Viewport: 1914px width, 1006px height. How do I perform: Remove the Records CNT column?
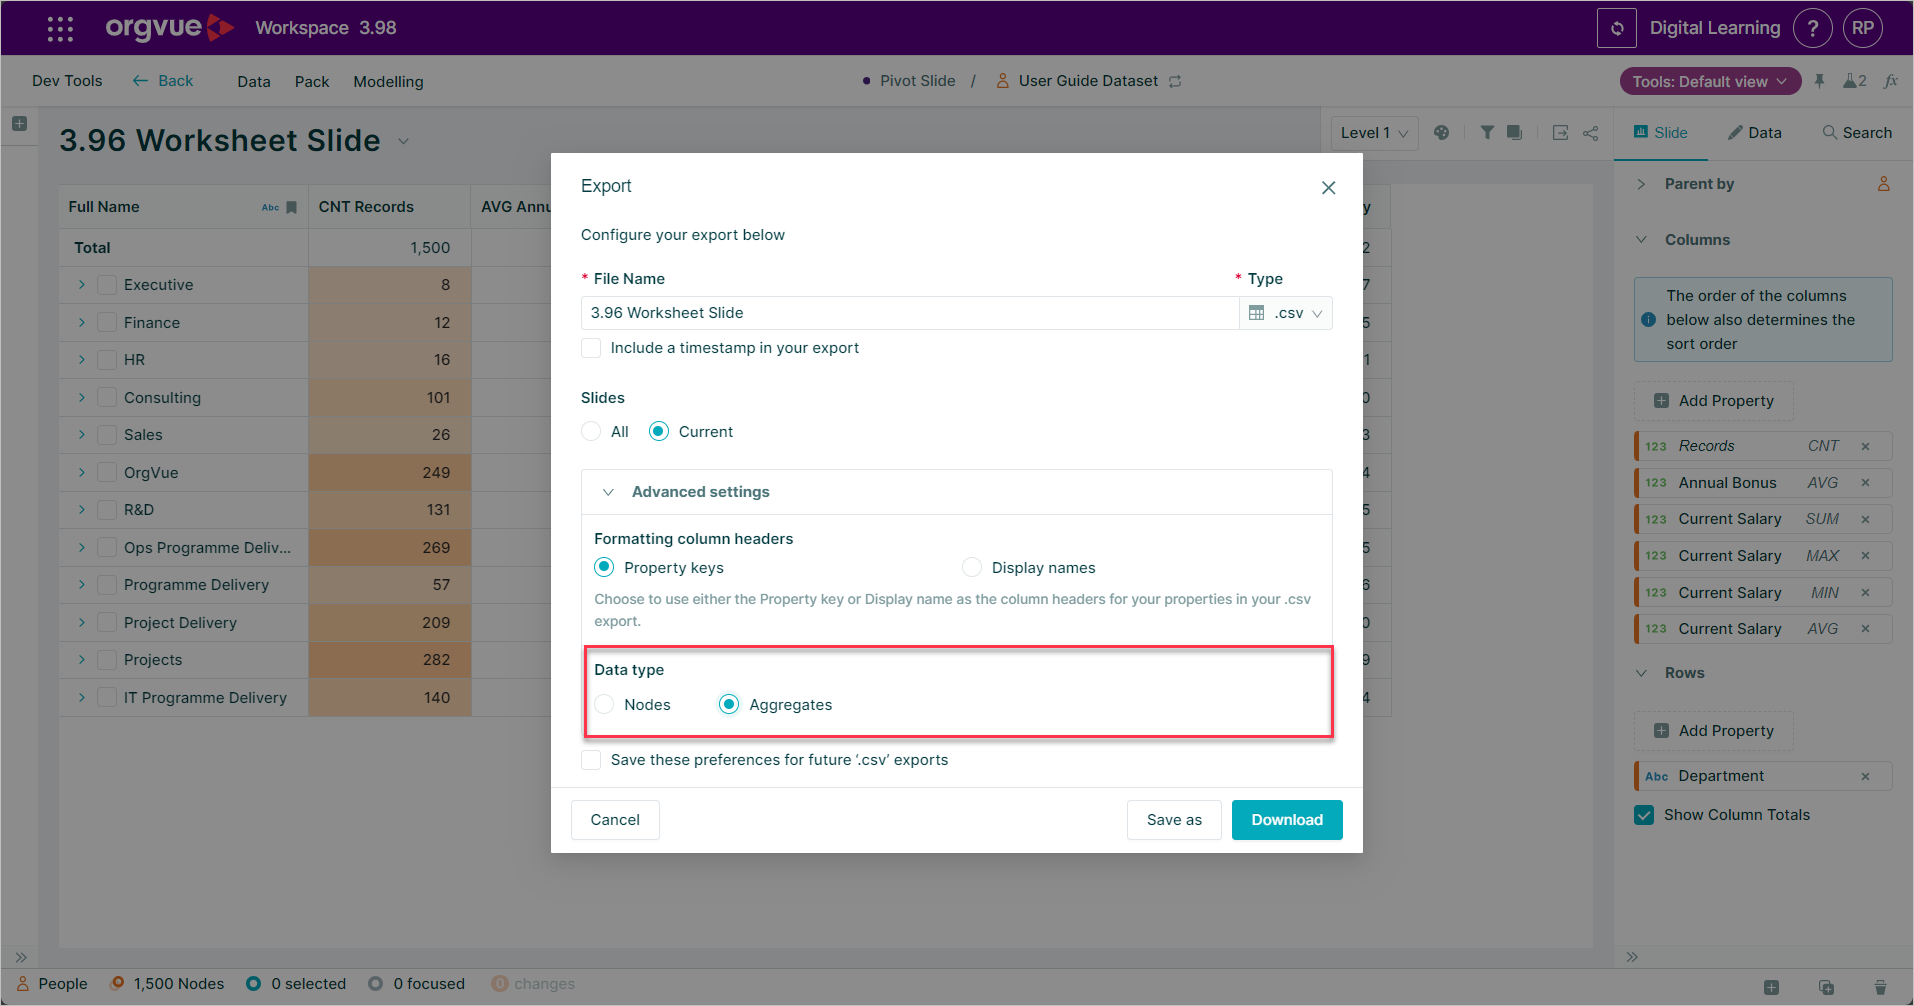pyautogui.click(x=1865, y=446)
